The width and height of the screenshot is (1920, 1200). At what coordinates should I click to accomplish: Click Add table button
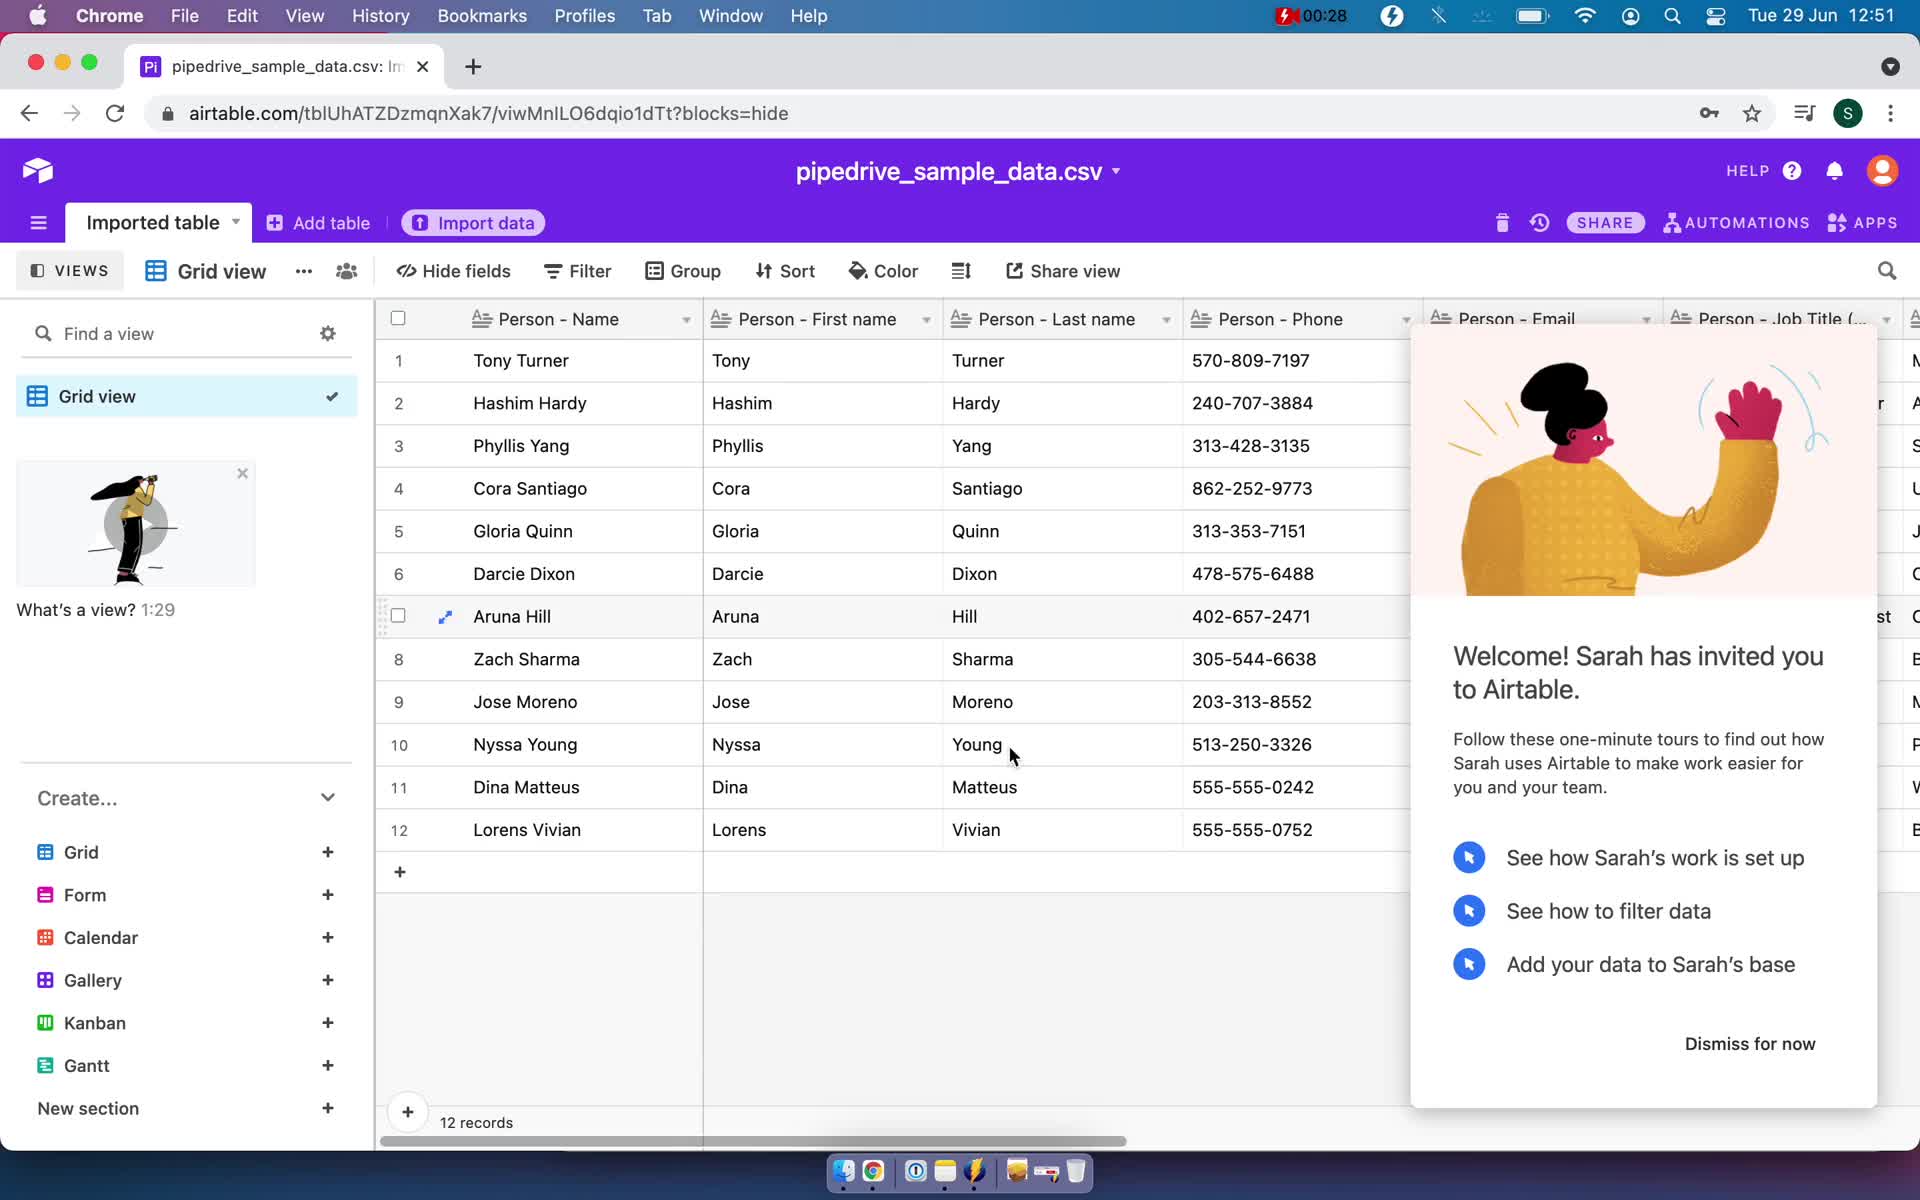point(318,223)
